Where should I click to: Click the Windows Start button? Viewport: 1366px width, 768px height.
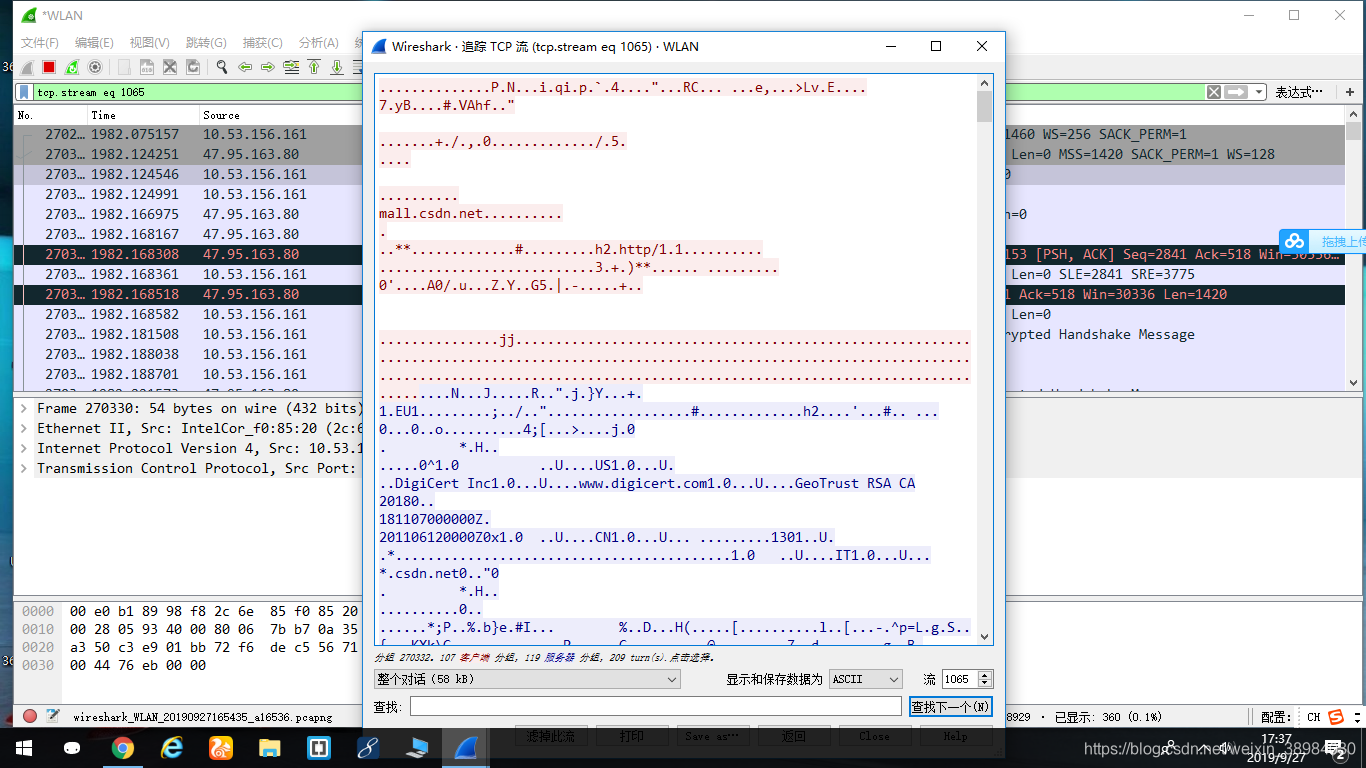(x=24, y=747)
